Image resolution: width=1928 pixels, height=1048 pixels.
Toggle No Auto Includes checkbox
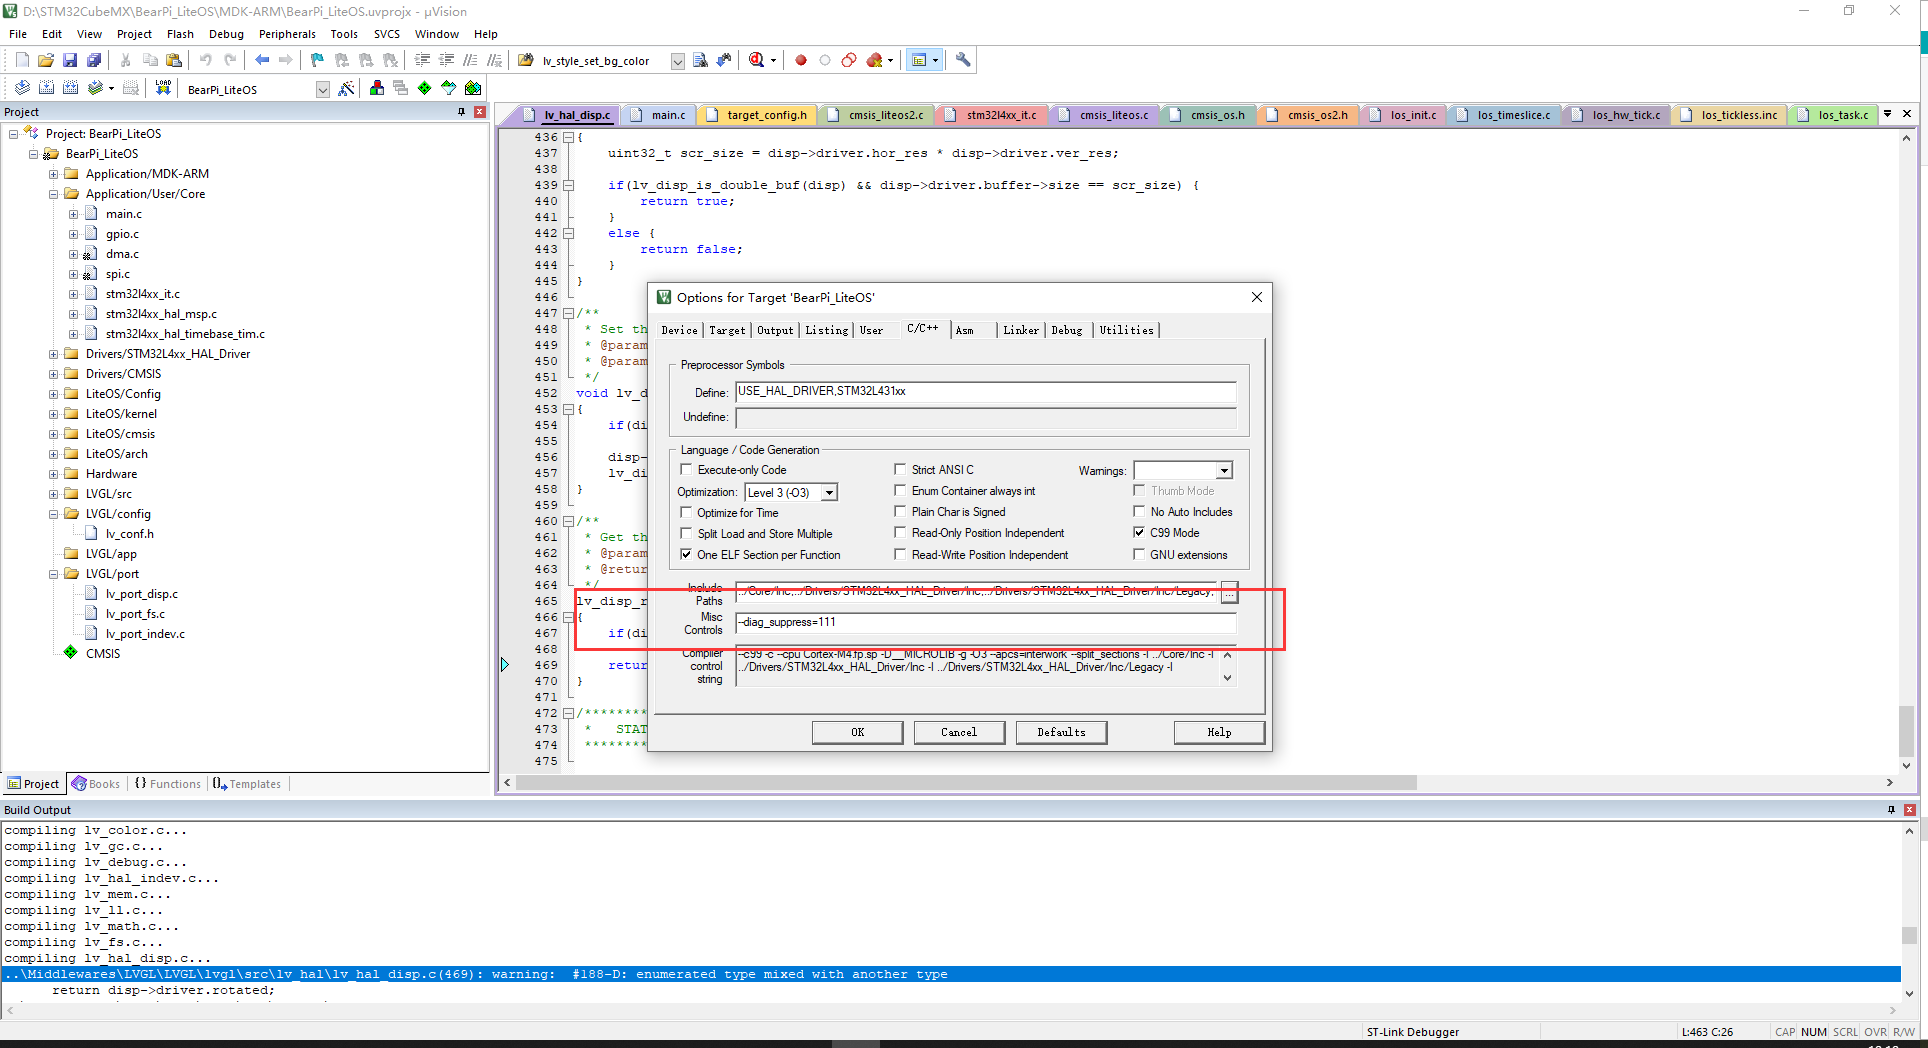point(1139,511)
